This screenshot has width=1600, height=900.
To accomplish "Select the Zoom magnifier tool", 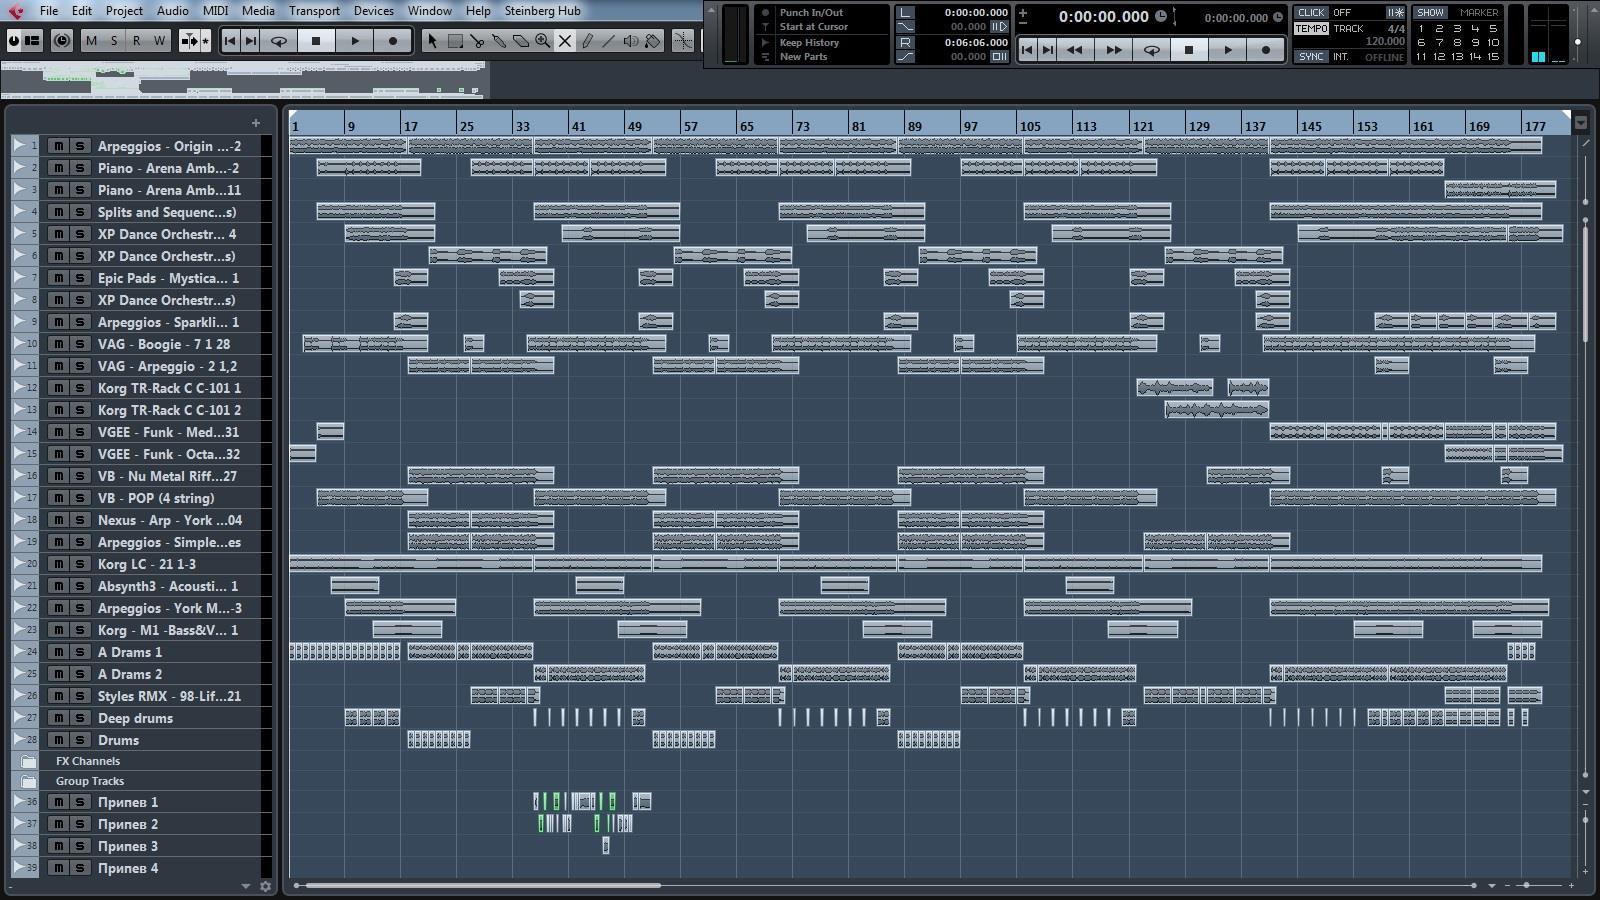I will [543, 41].
